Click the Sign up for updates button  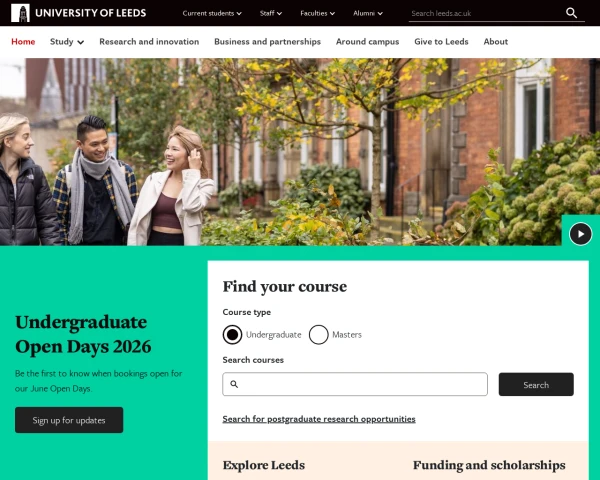[69, 420]
